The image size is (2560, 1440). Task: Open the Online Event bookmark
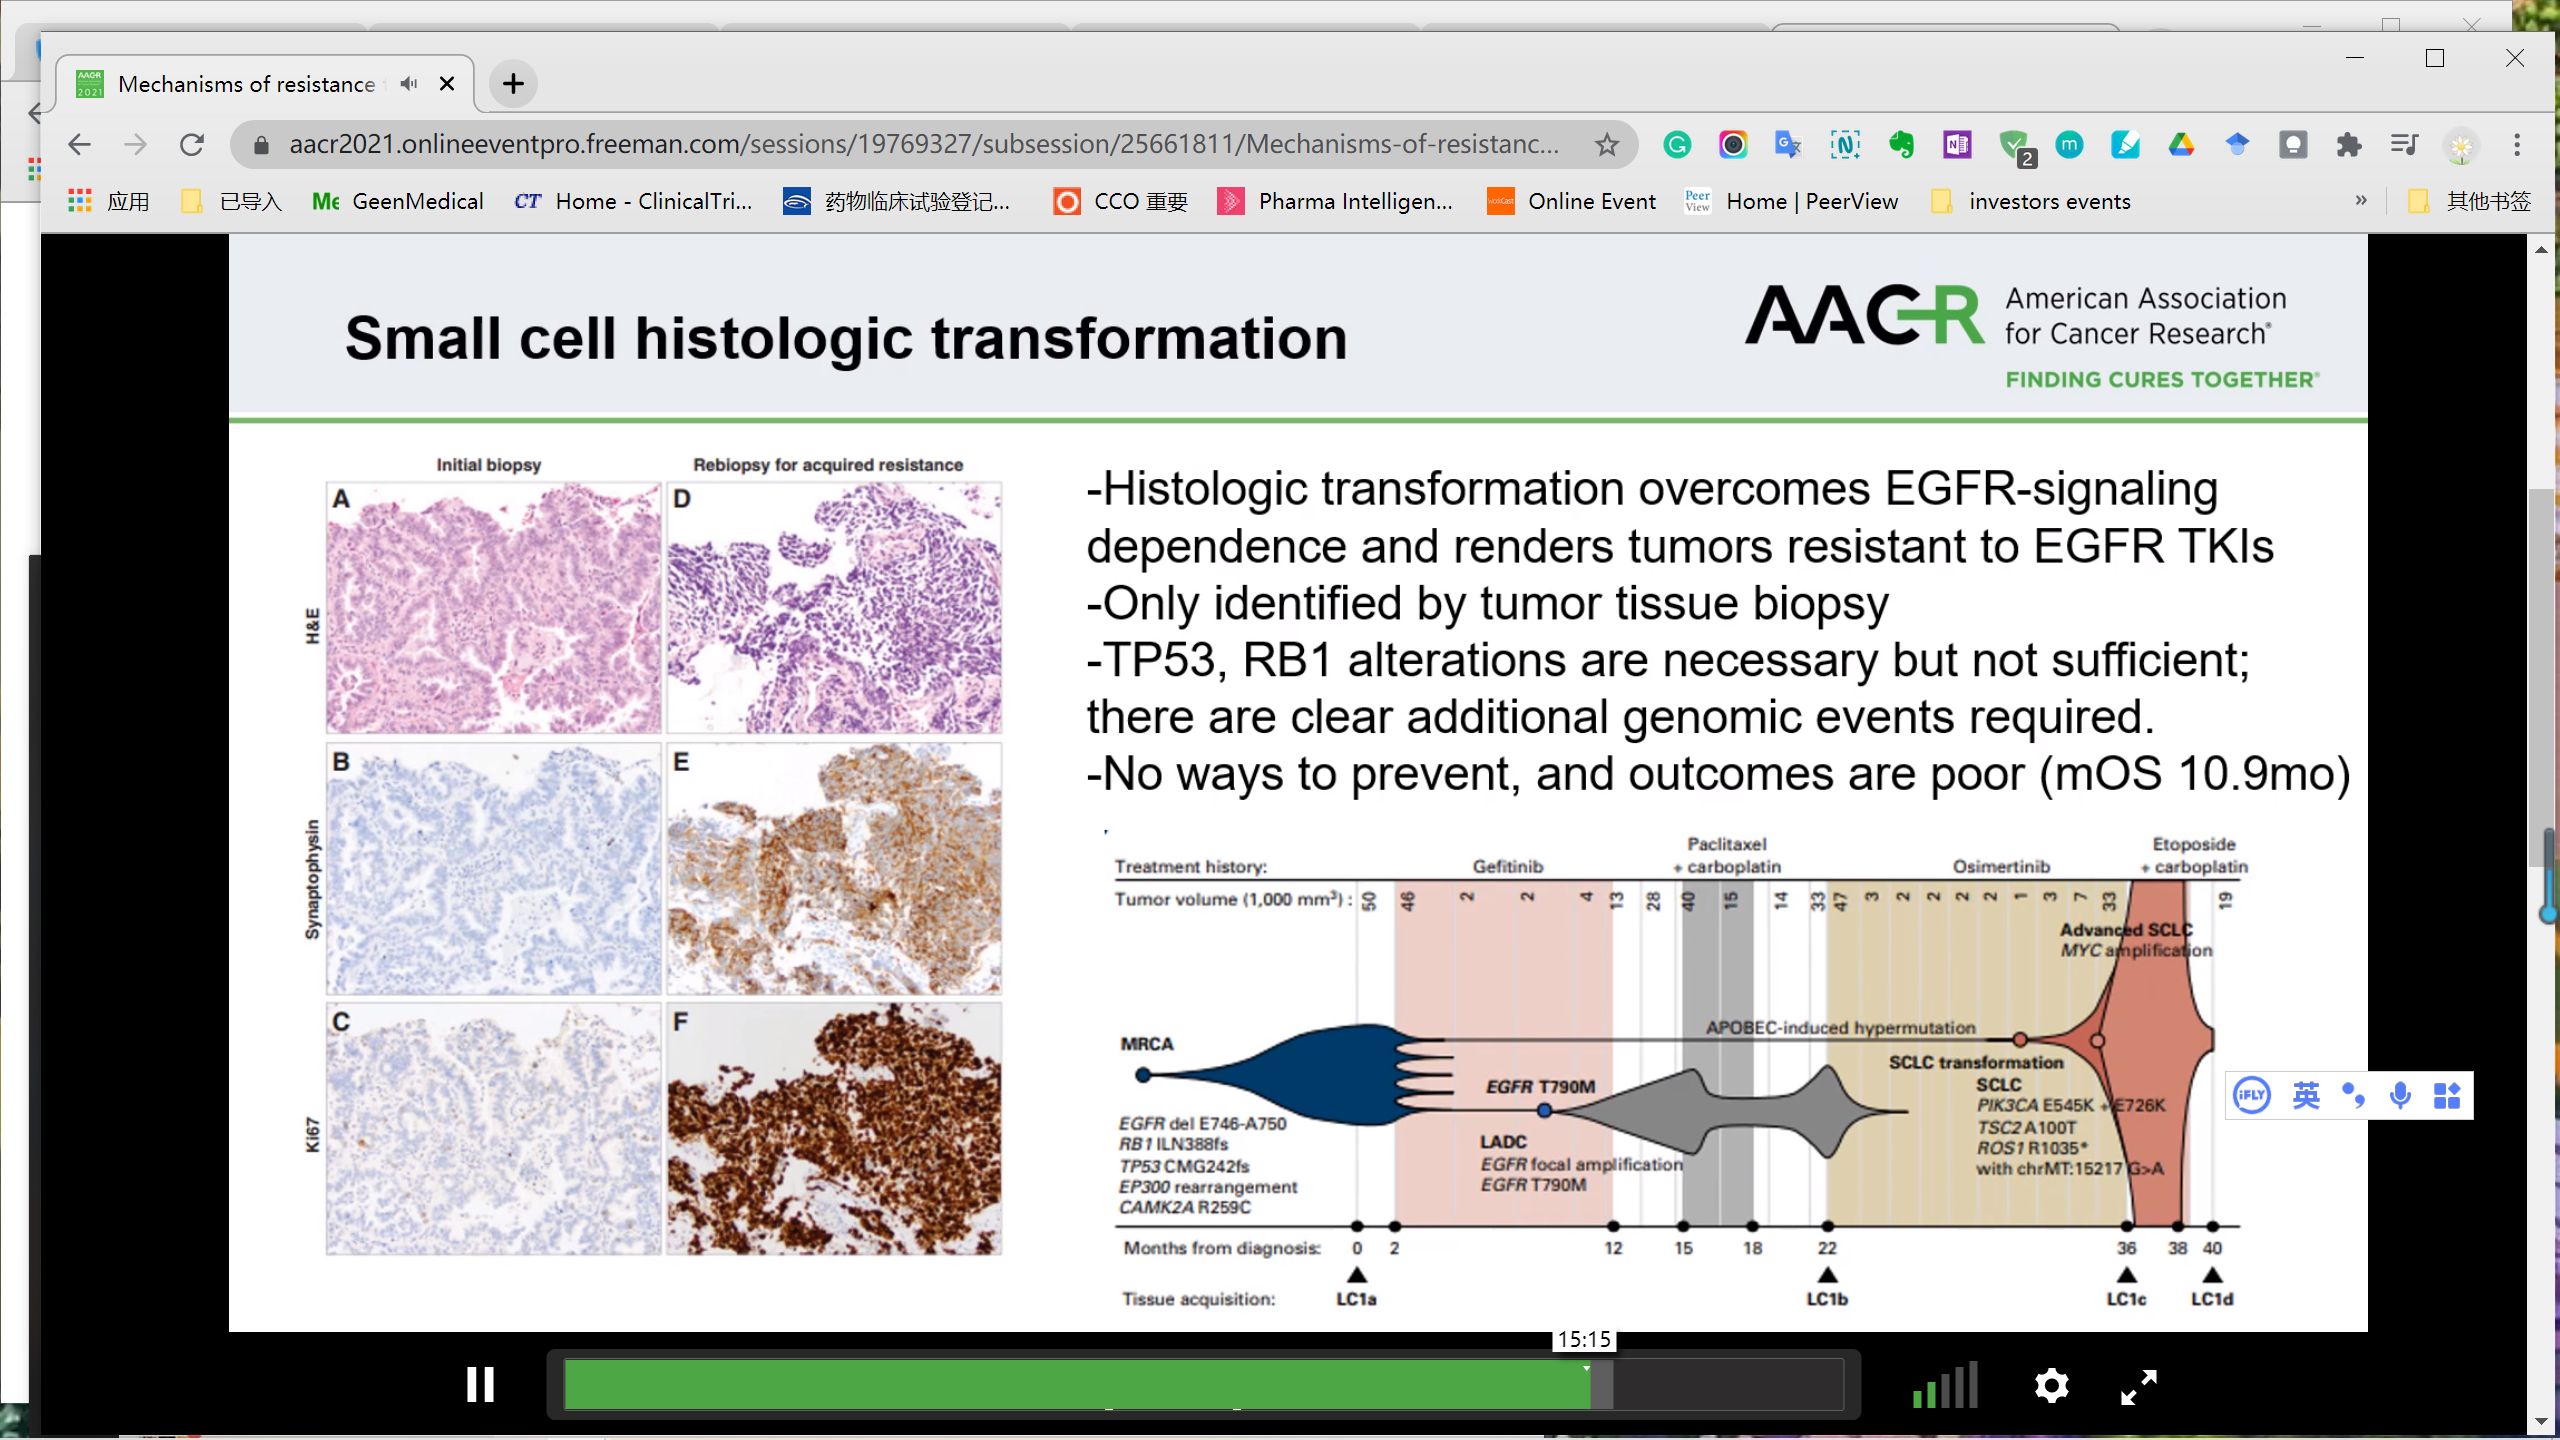click(x=1571, y=201)
